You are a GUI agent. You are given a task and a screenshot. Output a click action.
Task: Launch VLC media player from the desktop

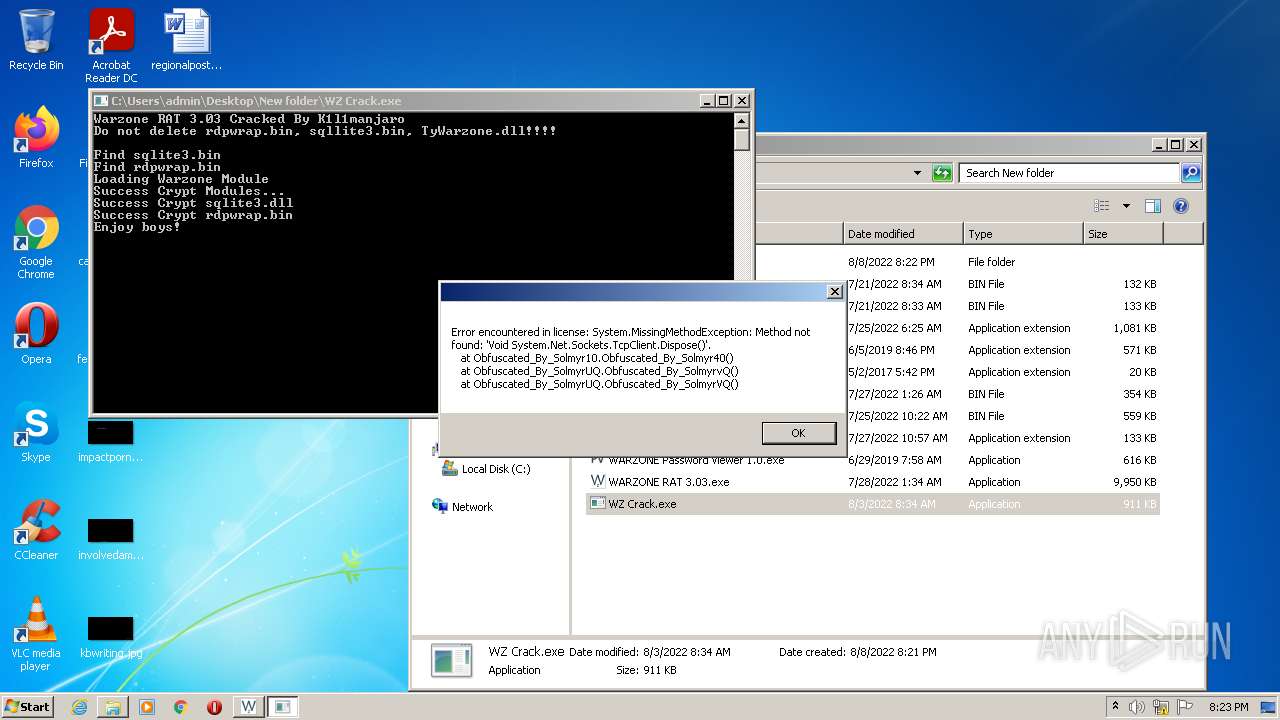(36, 635)
